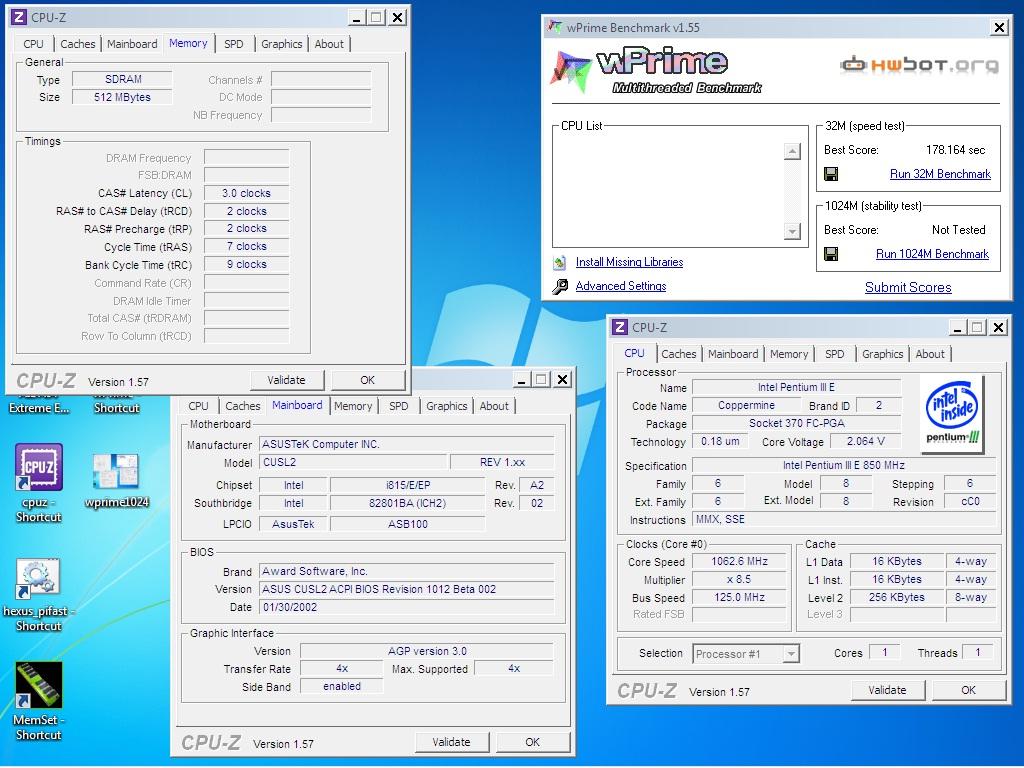
Task: Open Graphics tab in Memory CPU-Z window
Action: point(281,44)
